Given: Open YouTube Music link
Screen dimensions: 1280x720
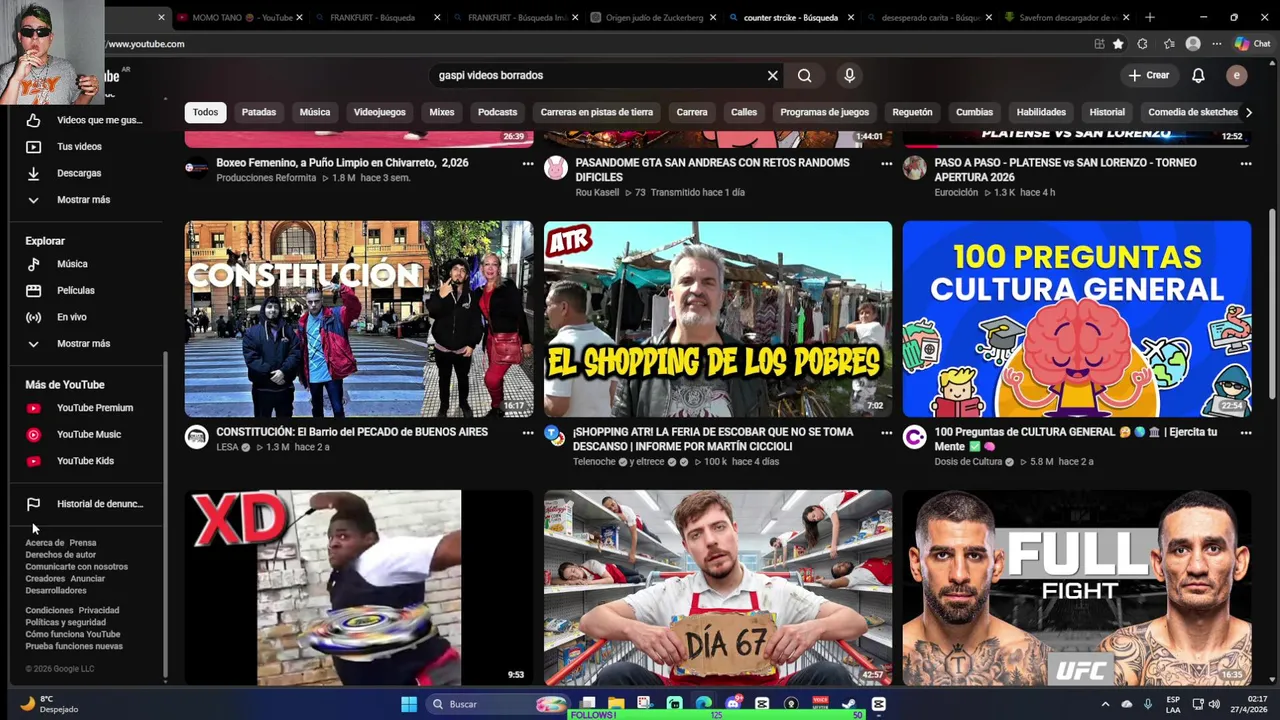Looking at the screenshot, I should (87, 434).
